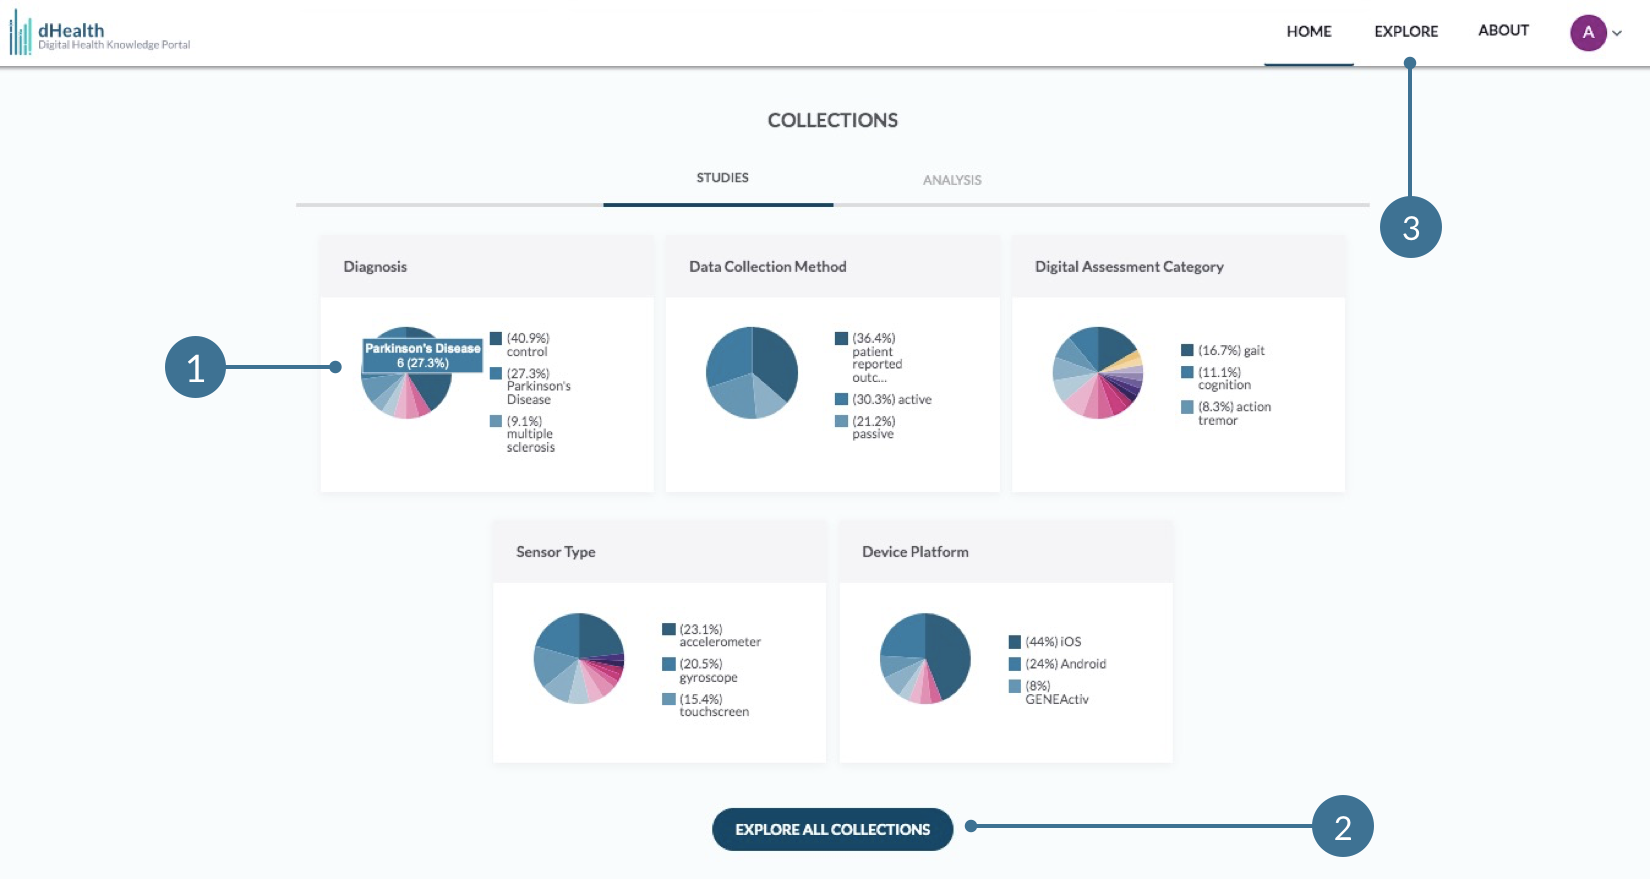Screen dimensions: 1650x879
Task: Click the "Sensor Type" card heading
Action: coord(556,552)
